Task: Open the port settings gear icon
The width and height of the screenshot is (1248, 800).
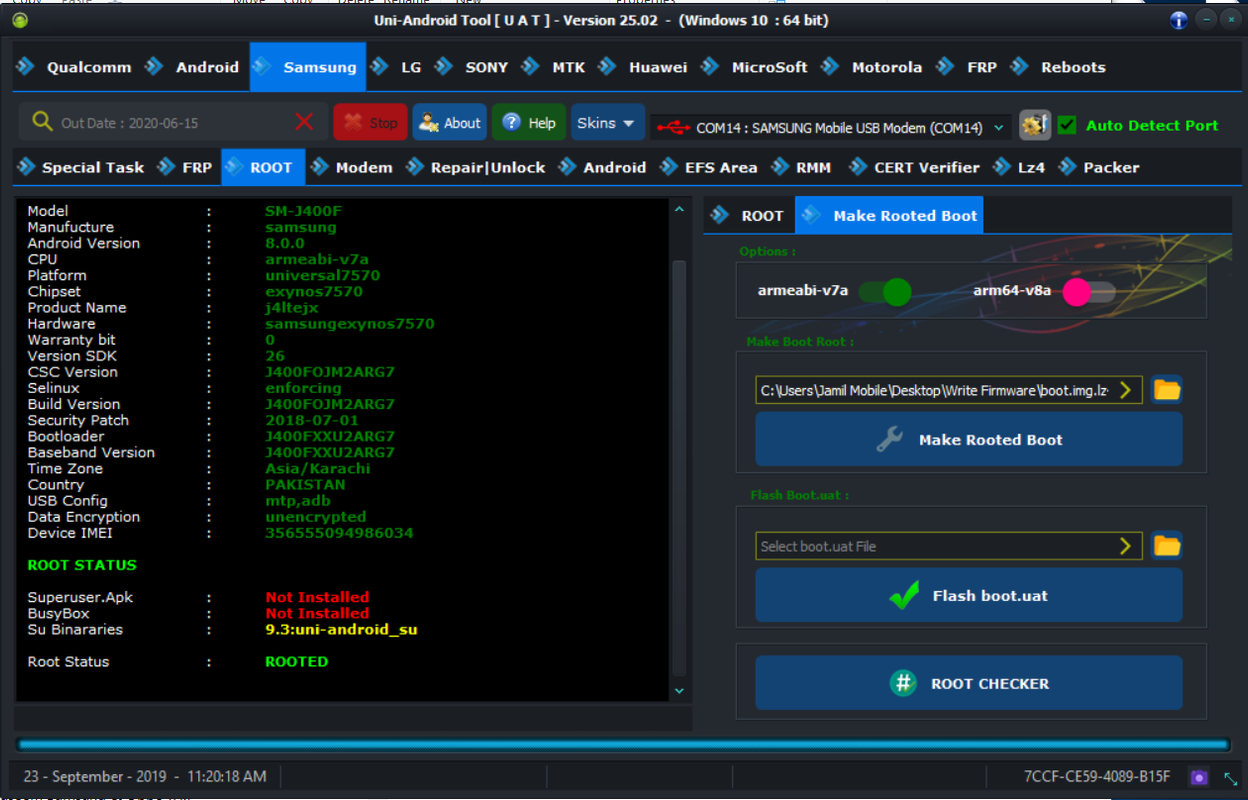Action: click(1035, 125)
